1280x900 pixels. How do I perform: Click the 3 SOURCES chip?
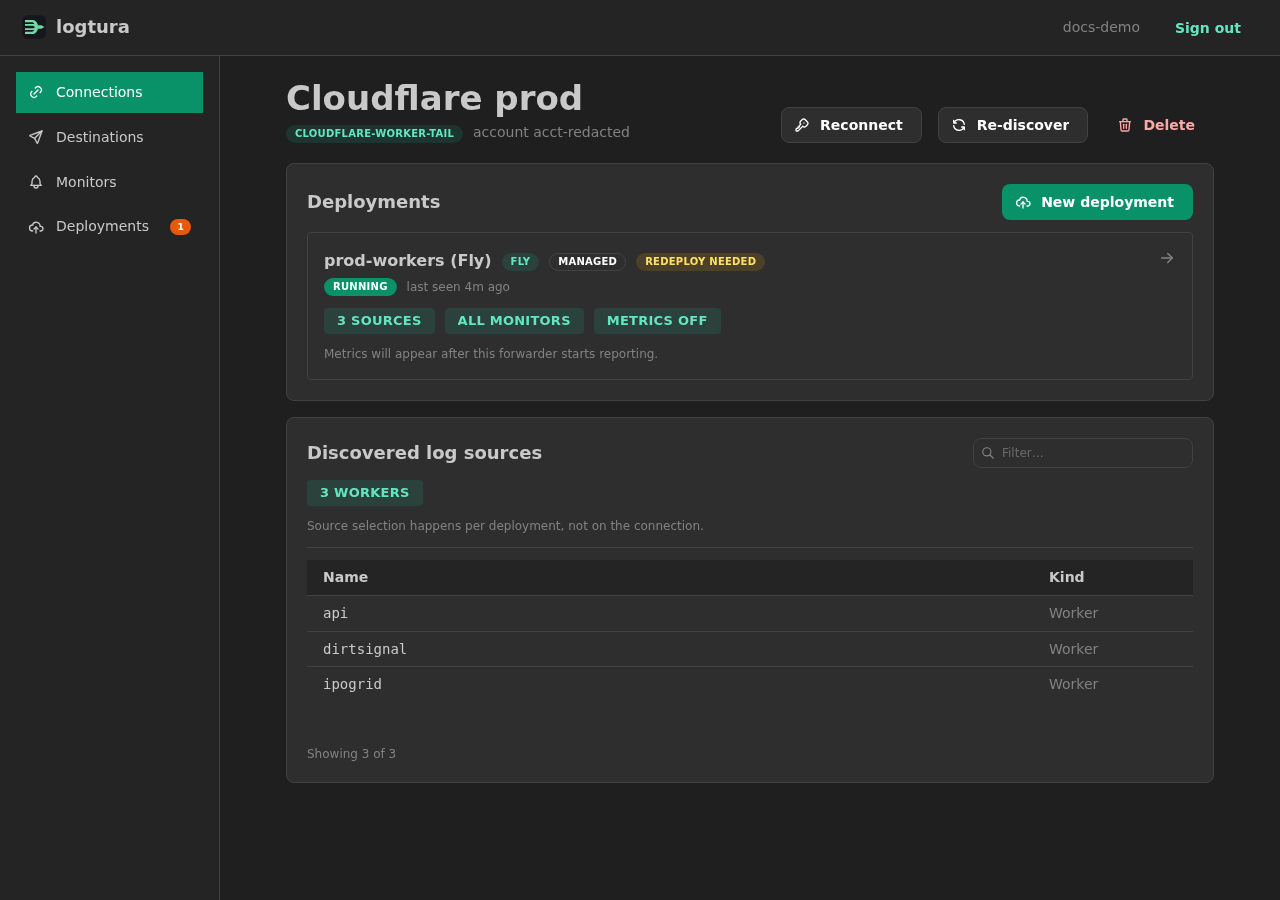pyautogui.click(x=379, y=321)
